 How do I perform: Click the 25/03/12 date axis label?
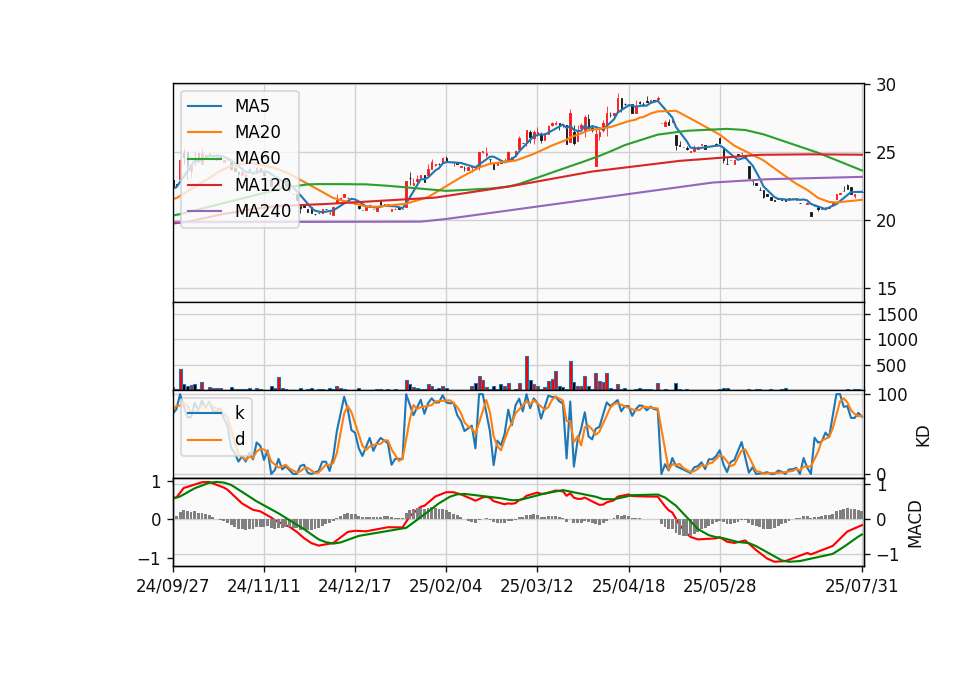537,586
